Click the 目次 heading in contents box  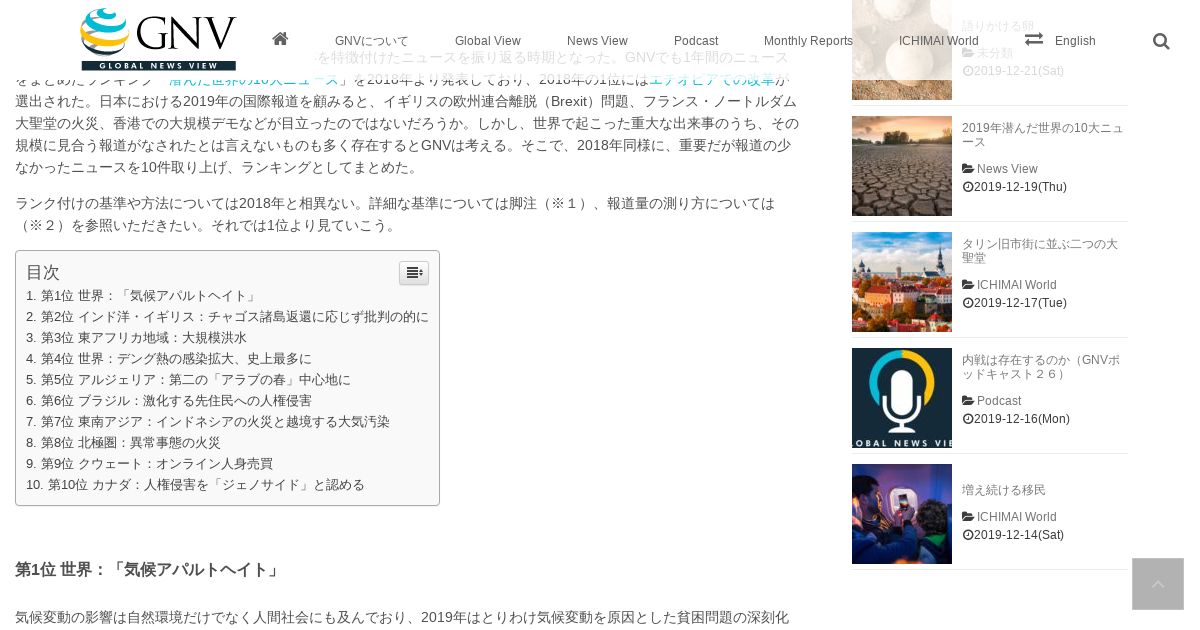[43, 272]
